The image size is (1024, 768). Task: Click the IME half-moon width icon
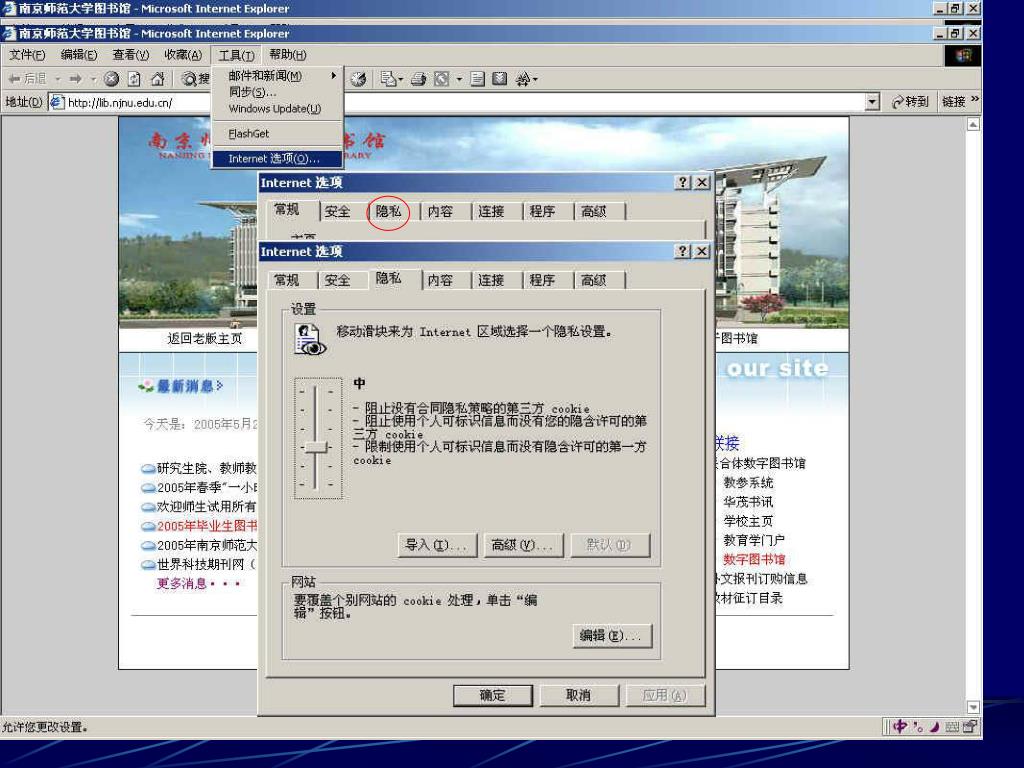[934, 726]
